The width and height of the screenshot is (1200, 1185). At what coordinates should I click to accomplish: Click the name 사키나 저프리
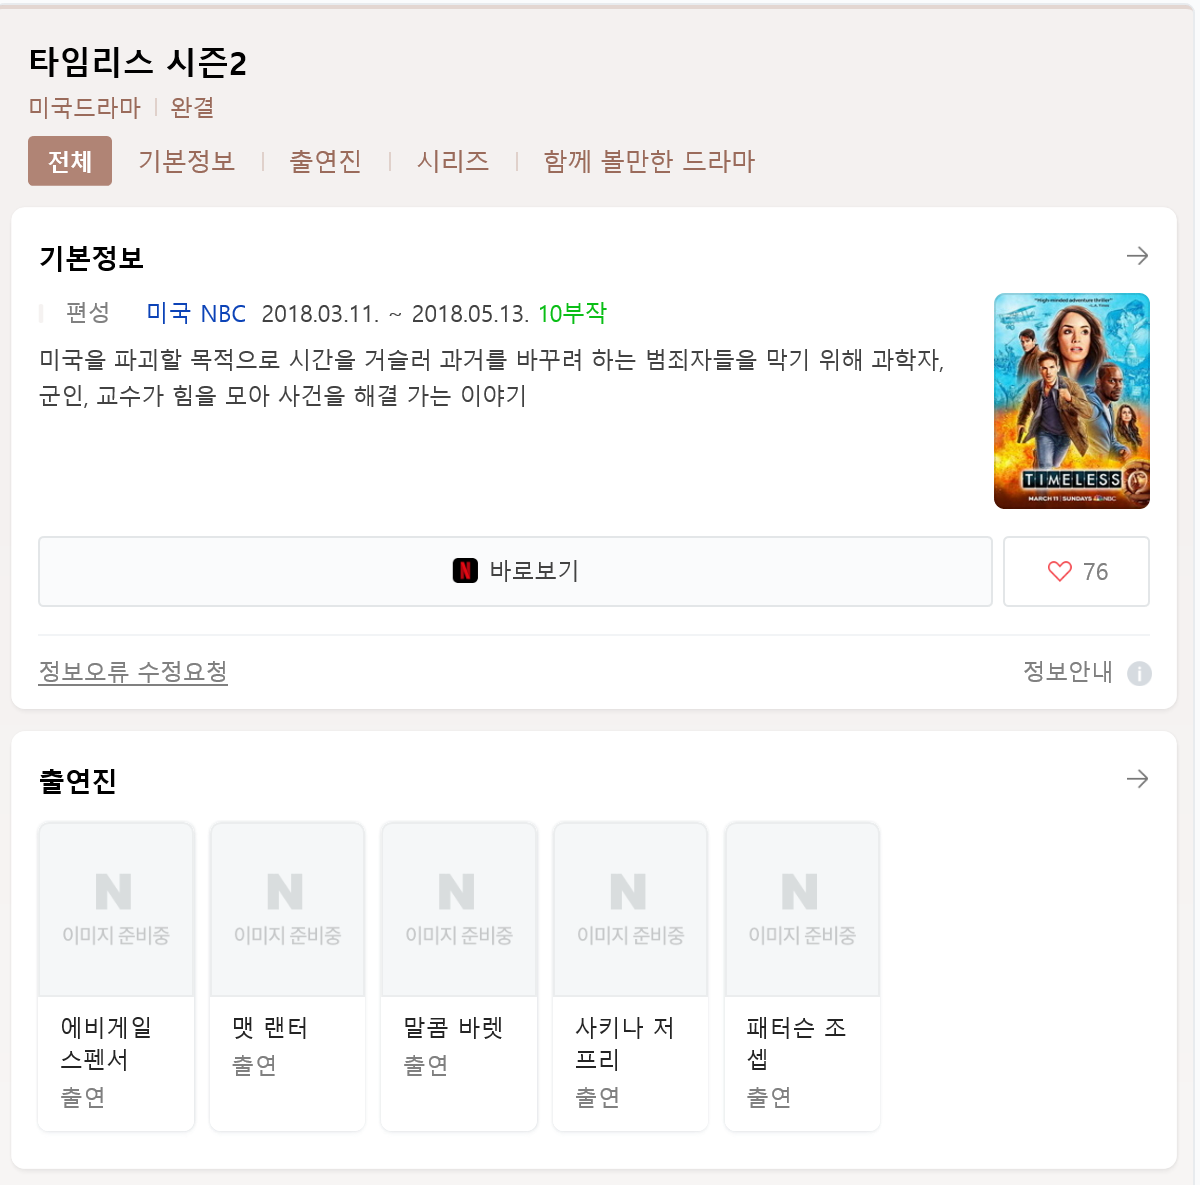coord(625,1043)
